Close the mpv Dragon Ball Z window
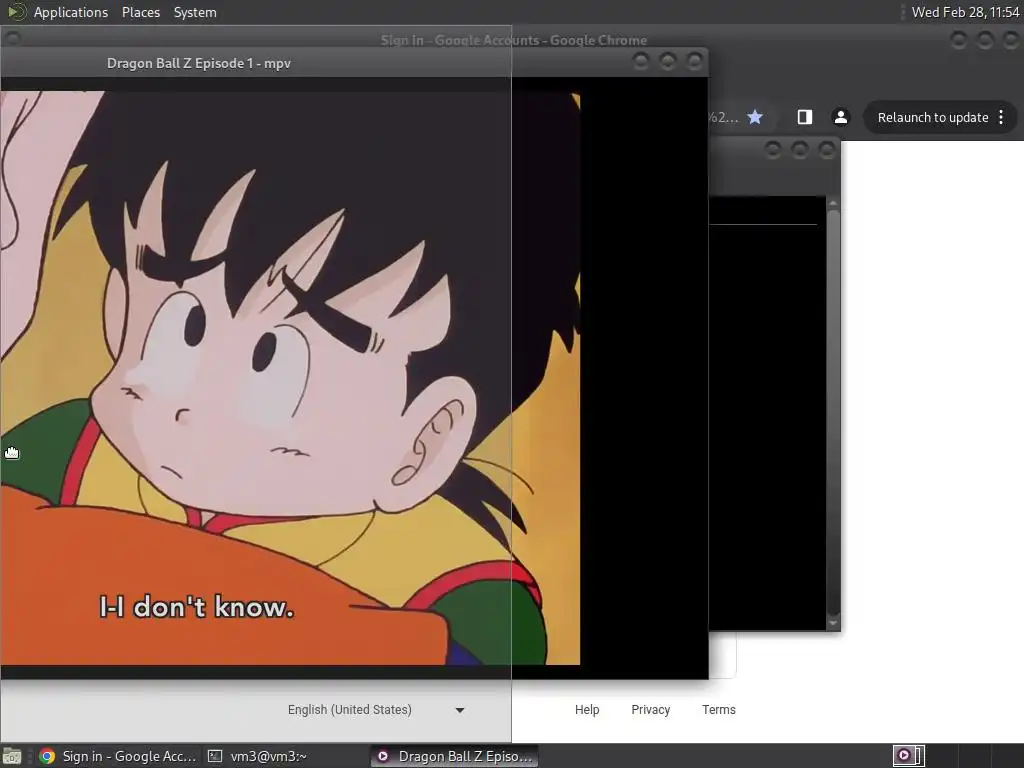1024x768 pixels. pyautogui.click(x=695, y=61)
